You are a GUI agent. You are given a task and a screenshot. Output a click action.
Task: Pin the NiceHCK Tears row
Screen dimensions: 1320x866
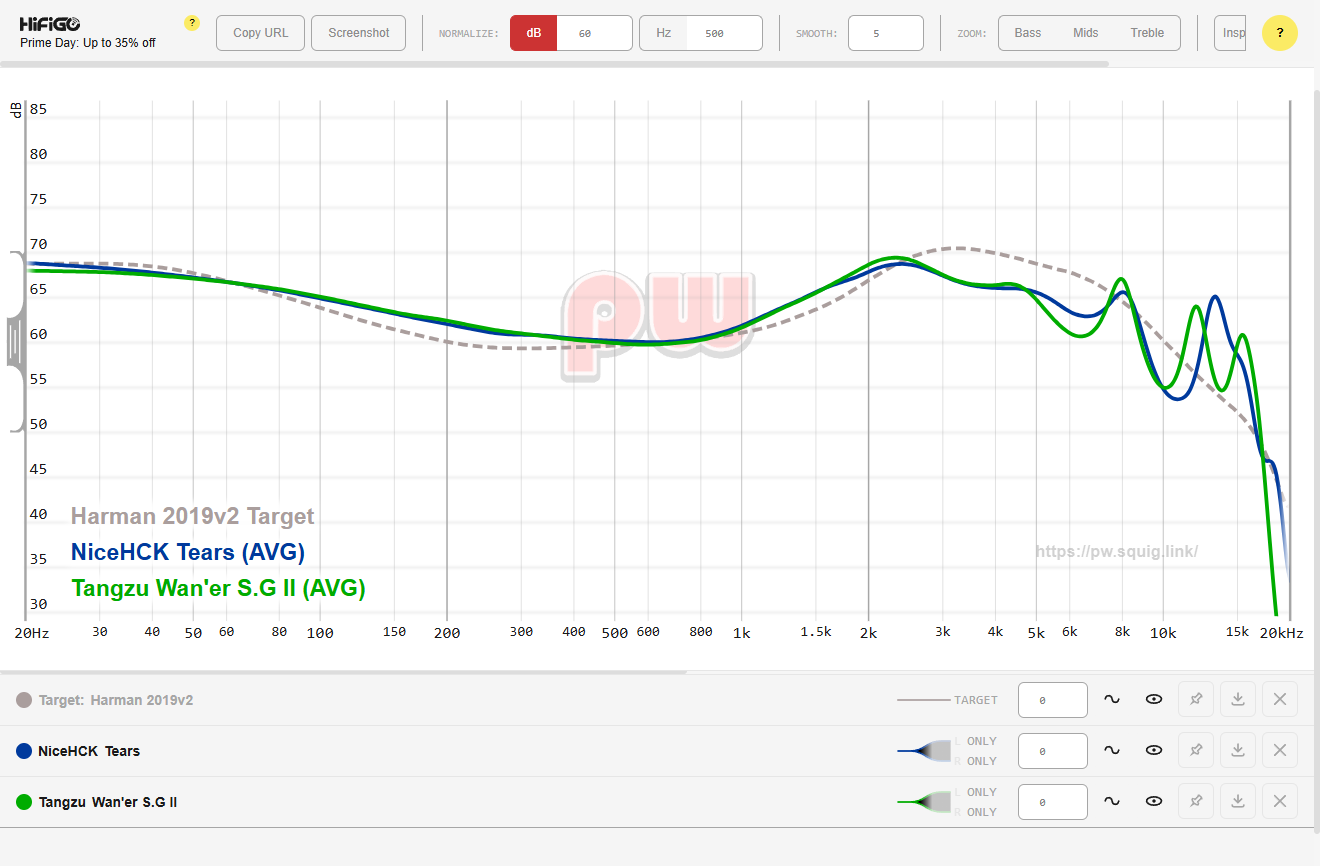coord(1196,751)
